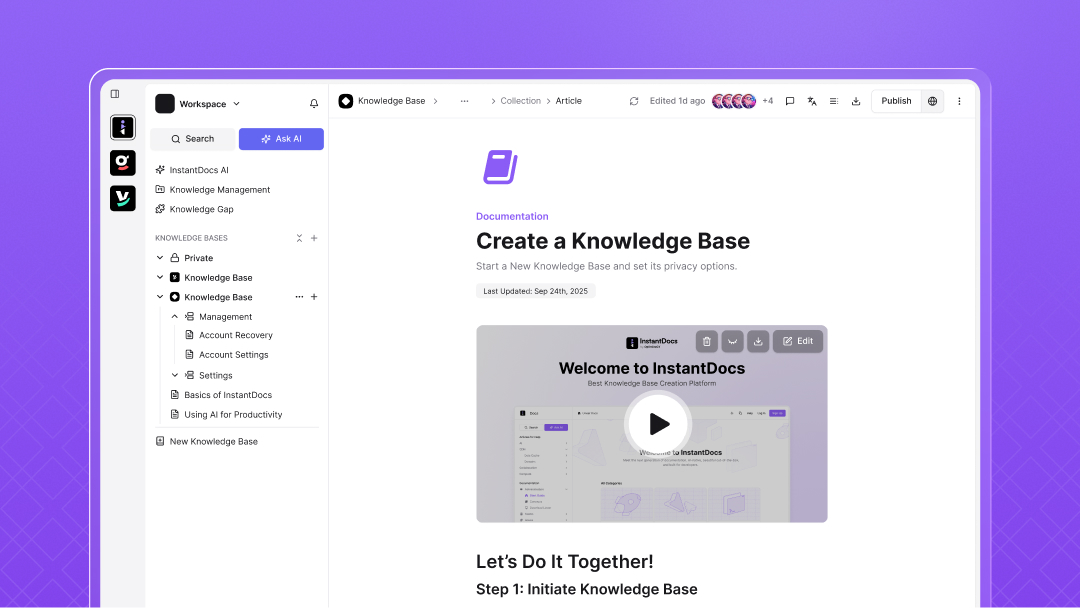Navigate to Collection breadcrumb
The width and height of the screenshot is (1080, 608).
coord(520,101)
